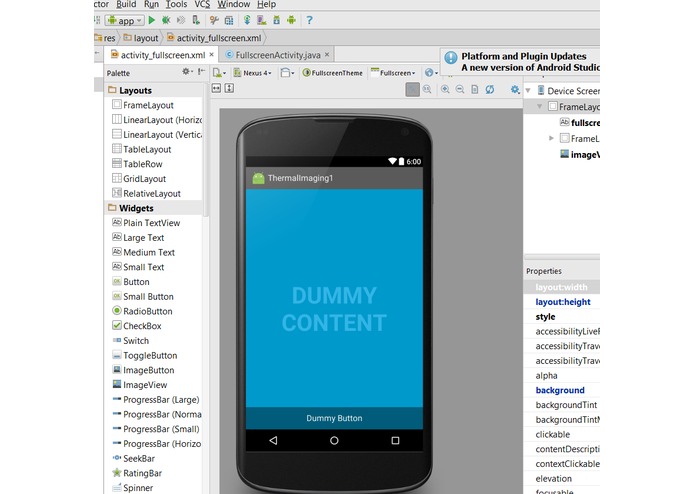Viewport: 695px width, 494px height.
Task: Jump to source page icon
Action: pos(475,89)
